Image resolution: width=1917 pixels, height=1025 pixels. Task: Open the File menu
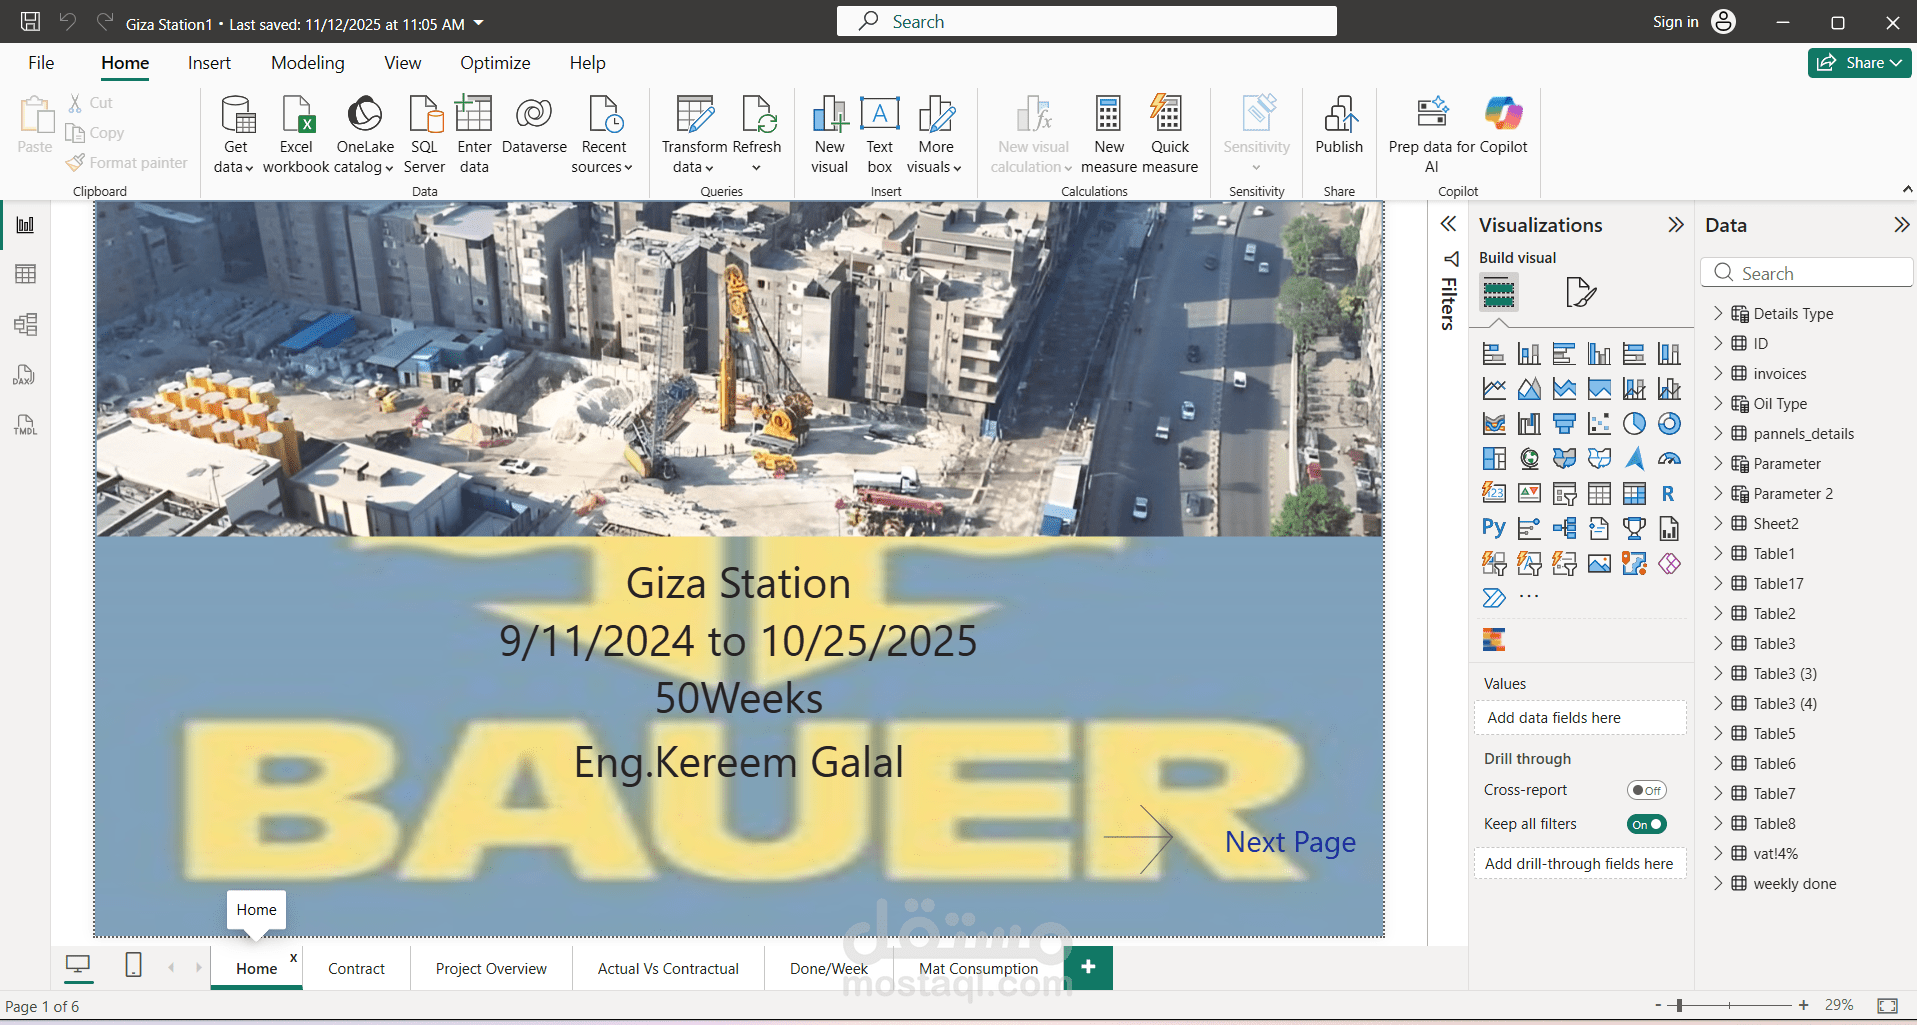[41, 63]
